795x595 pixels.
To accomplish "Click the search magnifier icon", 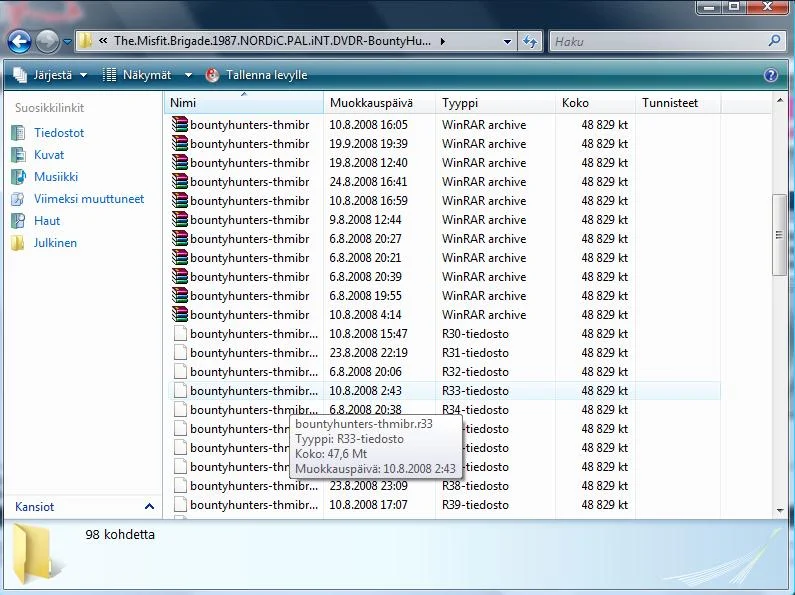I will (x=775, y=42).
